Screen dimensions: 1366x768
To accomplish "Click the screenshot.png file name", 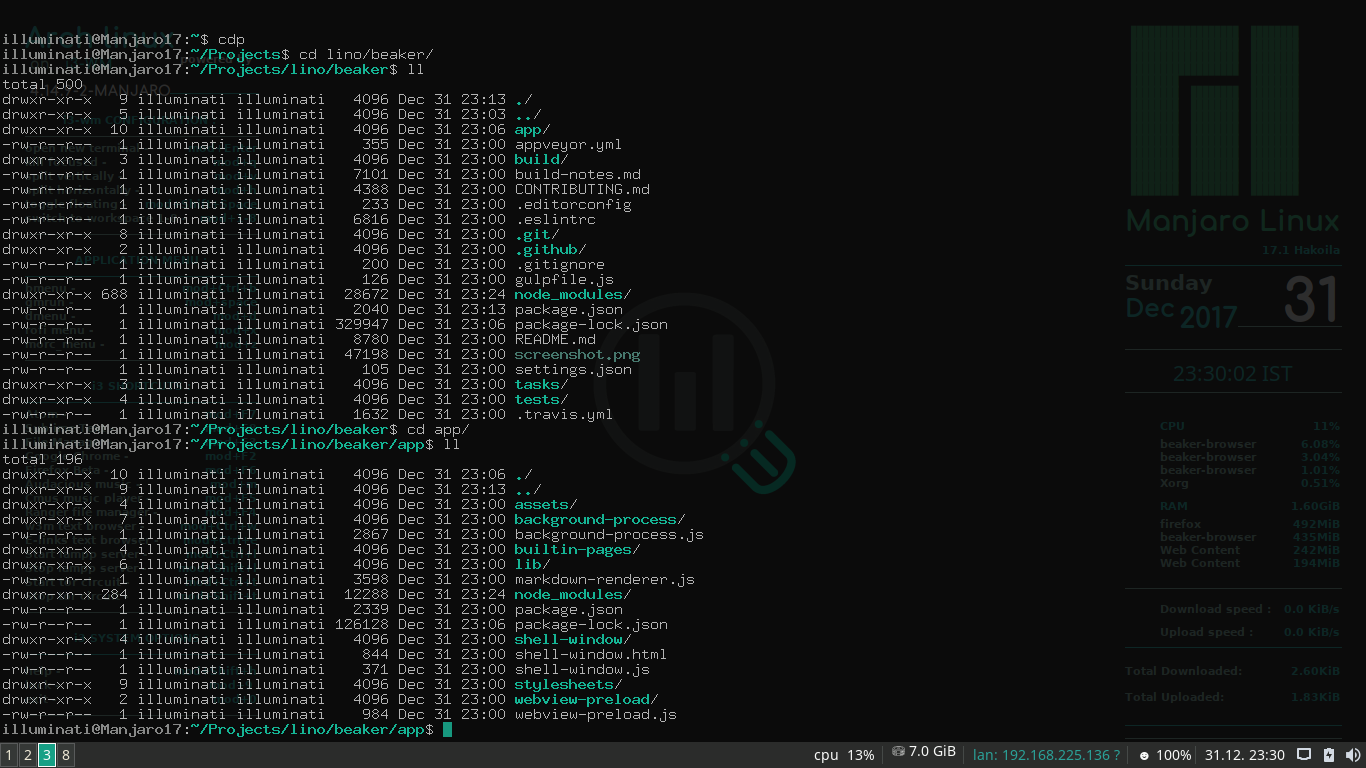I will click(x=577, y=355).
